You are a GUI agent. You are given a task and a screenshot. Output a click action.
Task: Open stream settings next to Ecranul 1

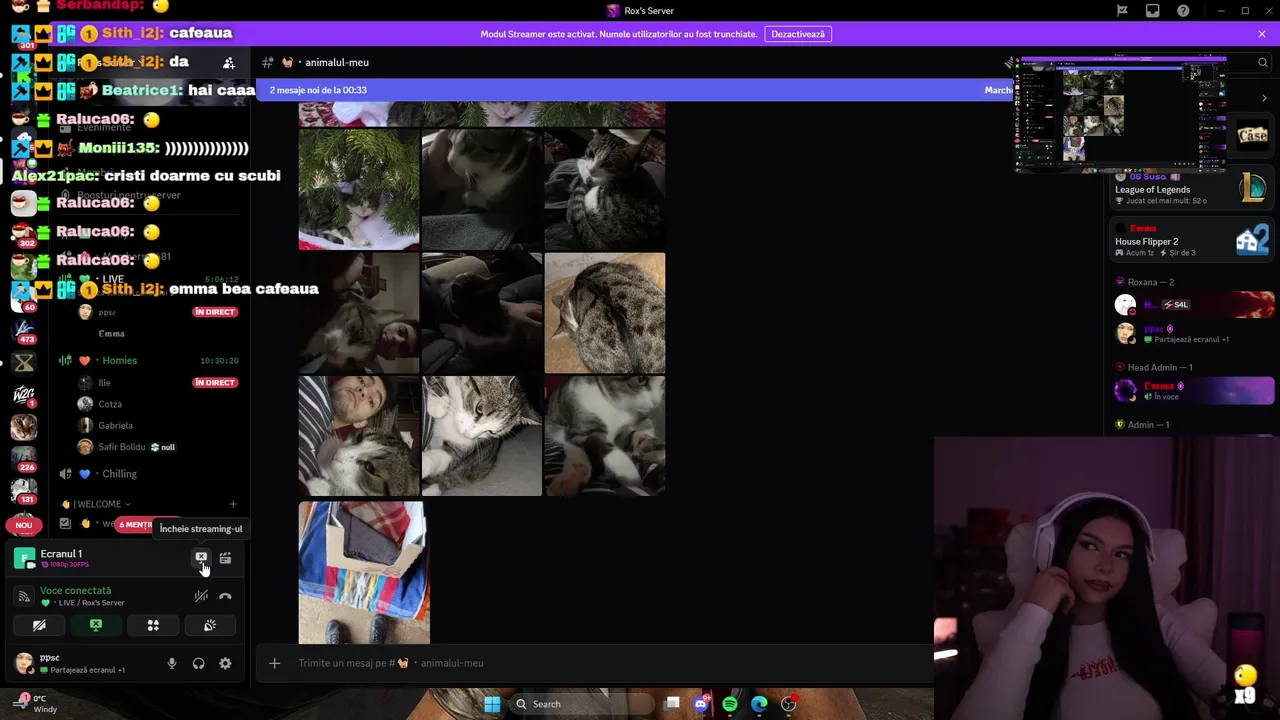[225, 558]
